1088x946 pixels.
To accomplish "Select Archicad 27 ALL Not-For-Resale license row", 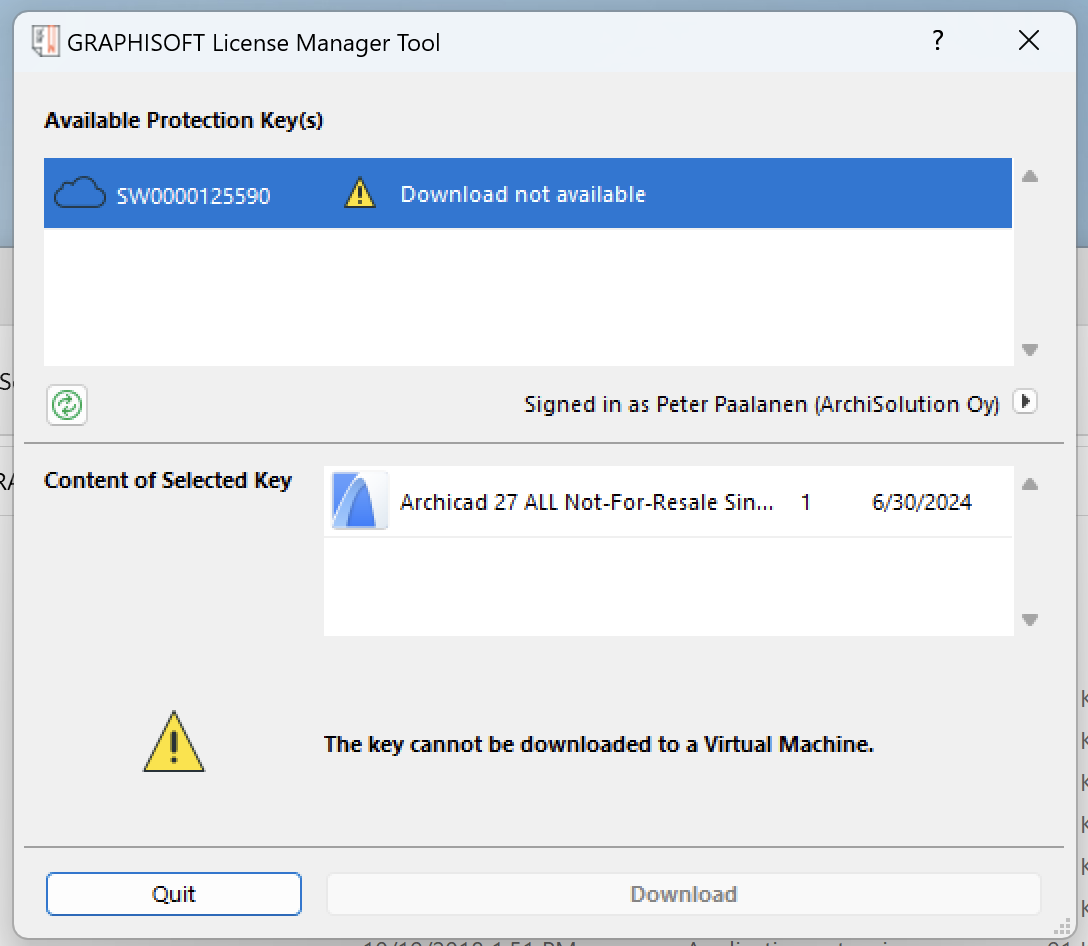I will coord(586,502).
